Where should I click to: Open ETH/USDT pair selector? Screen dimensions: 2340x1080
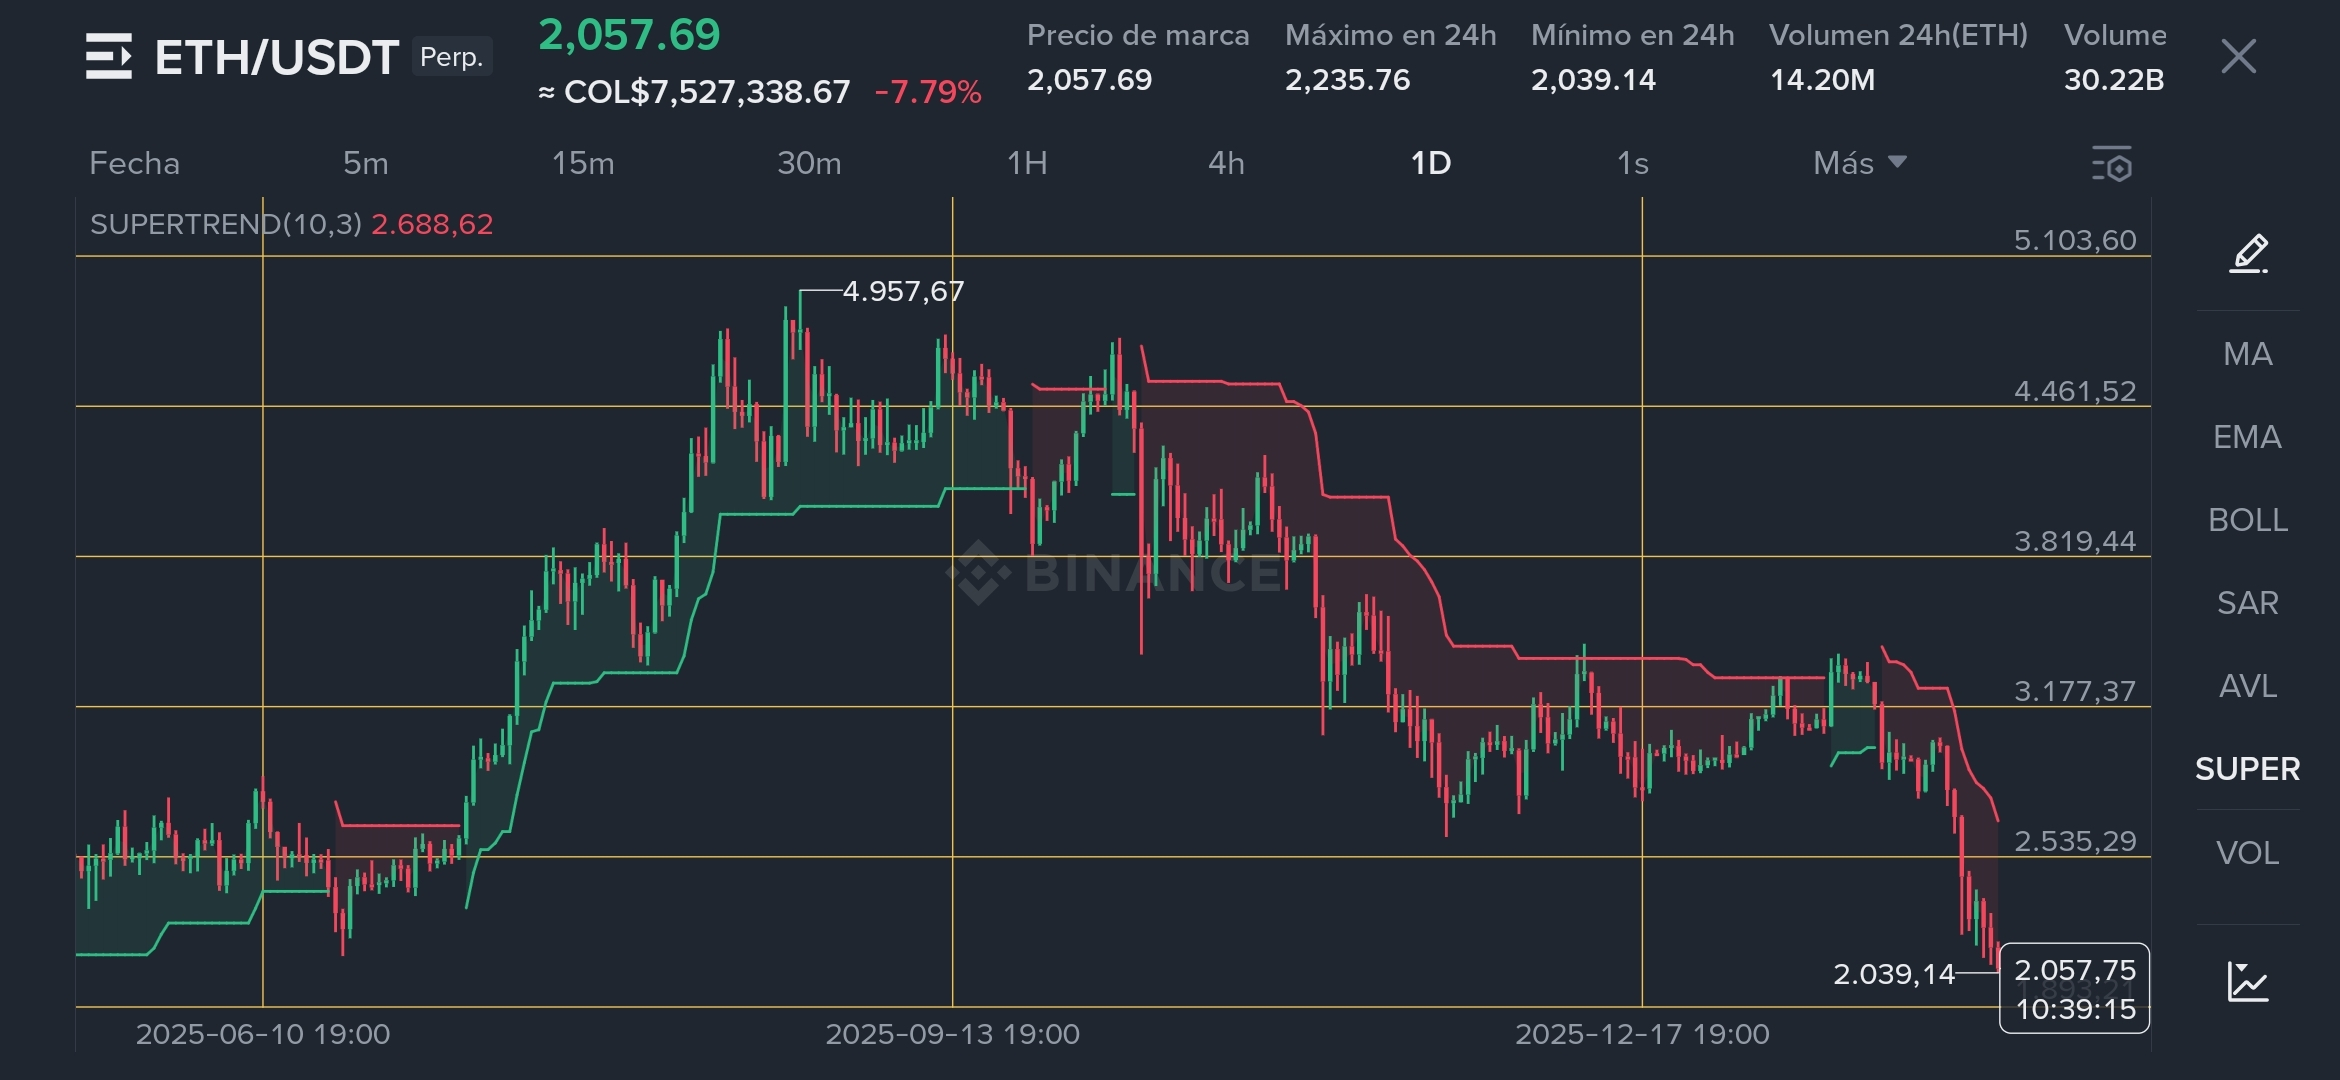pos(277,57)
